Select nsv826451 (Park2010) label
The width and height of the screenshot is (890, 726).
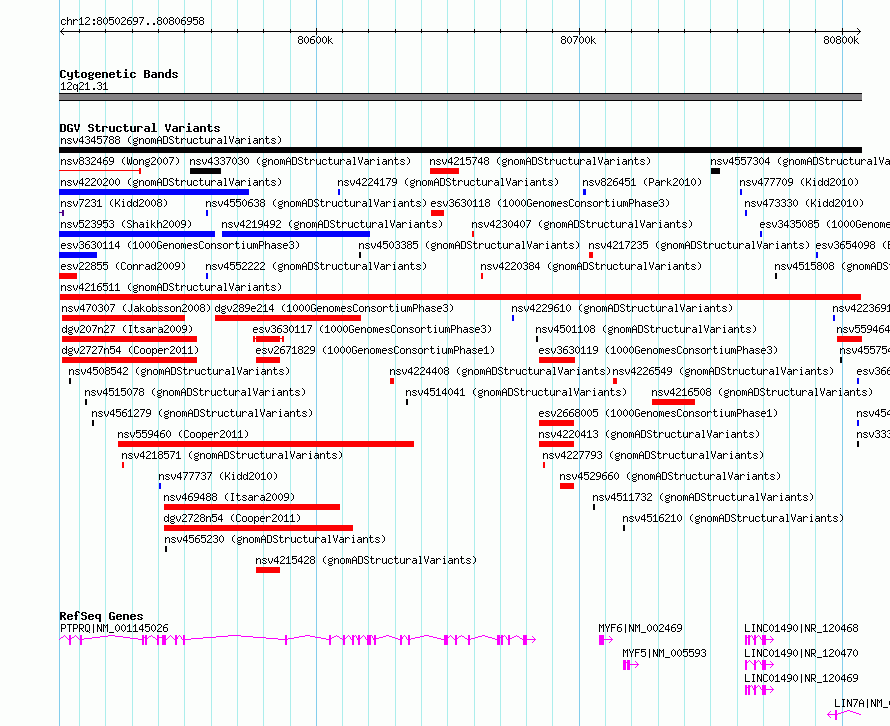[642, 182]
